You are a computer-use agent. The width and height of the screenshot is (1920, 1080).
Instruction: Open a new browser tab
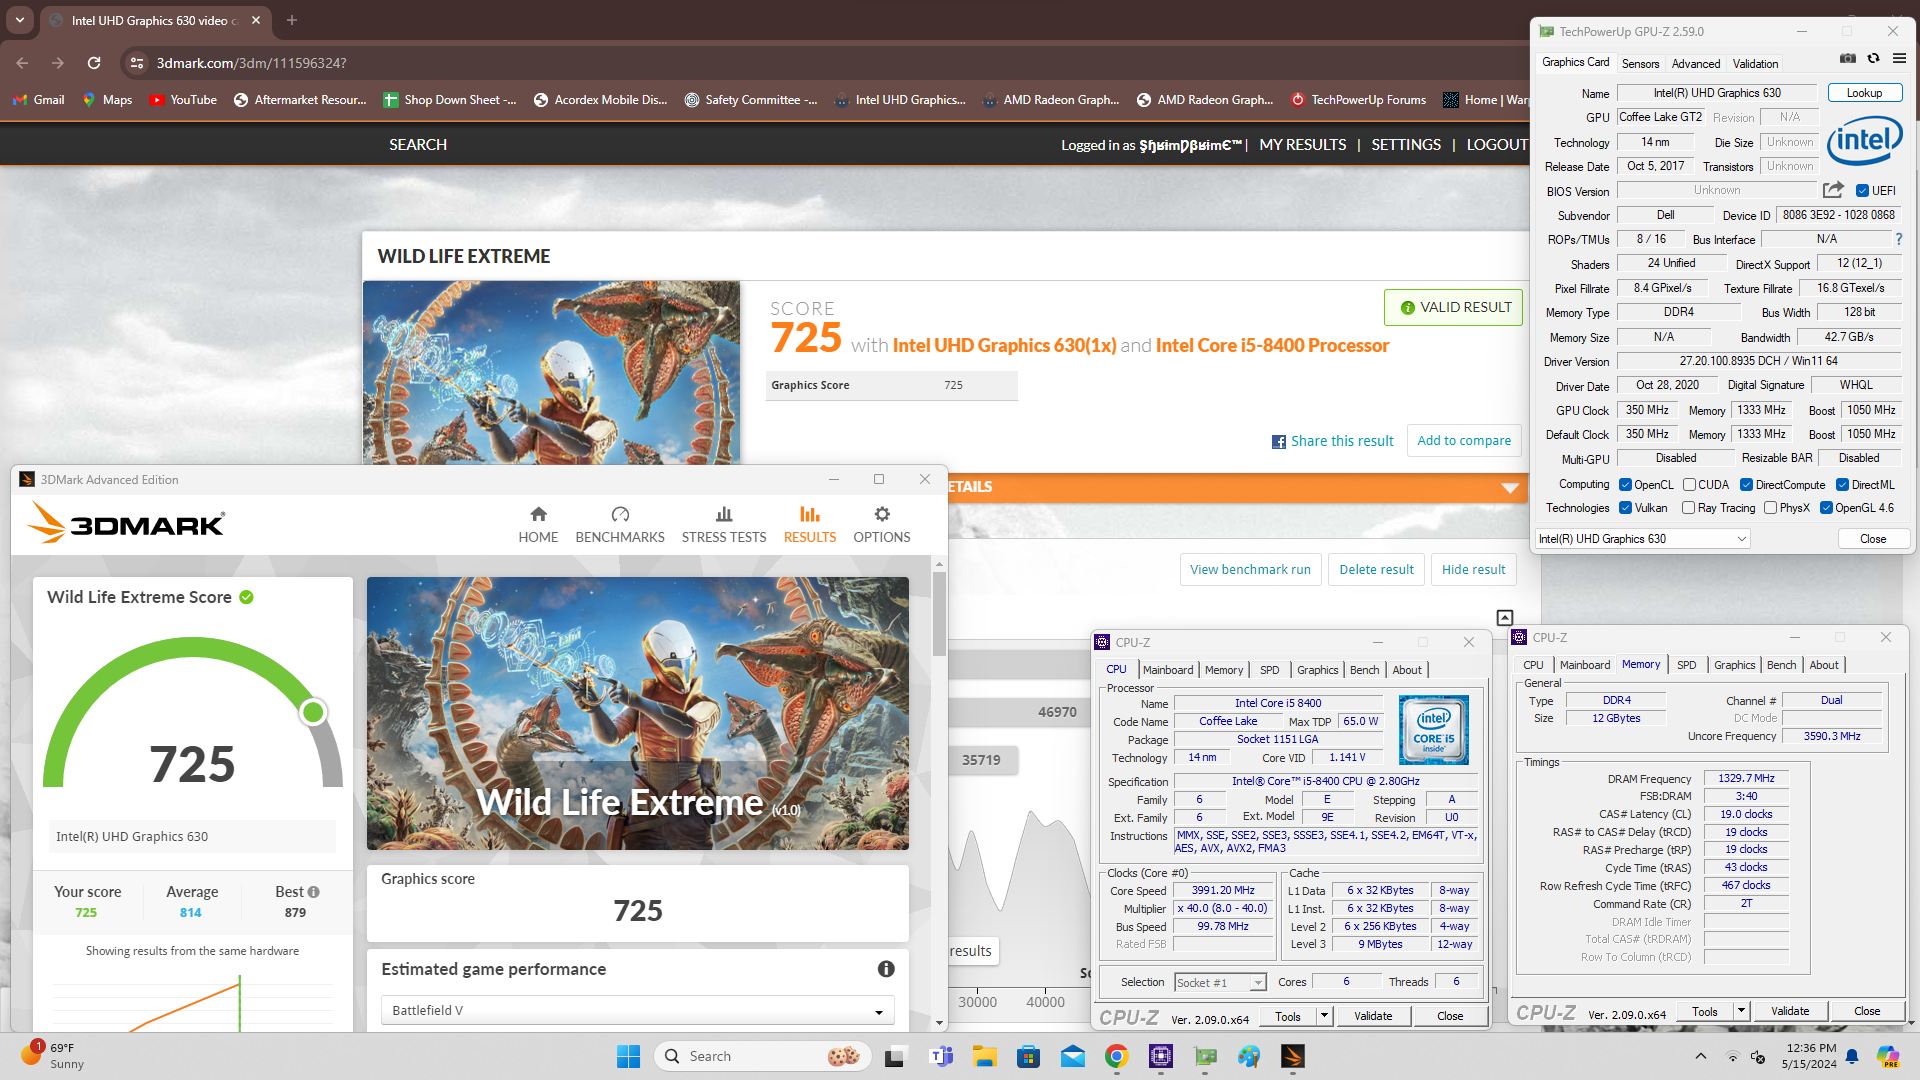[292, 20]
